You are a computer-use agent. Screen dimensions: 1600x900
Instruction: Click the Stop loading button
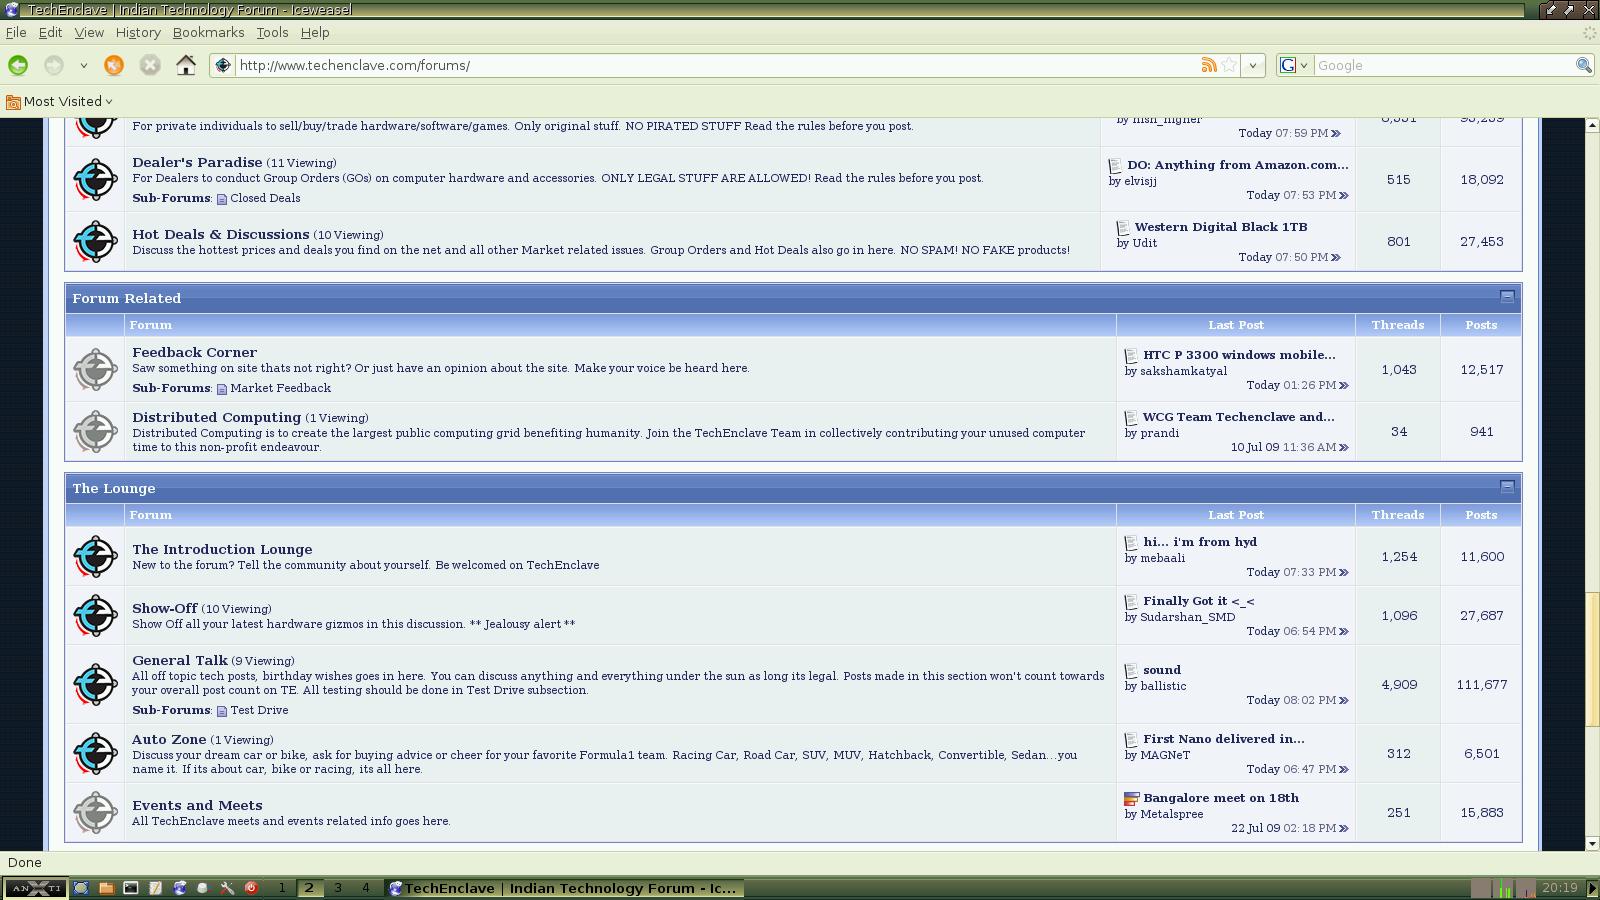(150, 65)
